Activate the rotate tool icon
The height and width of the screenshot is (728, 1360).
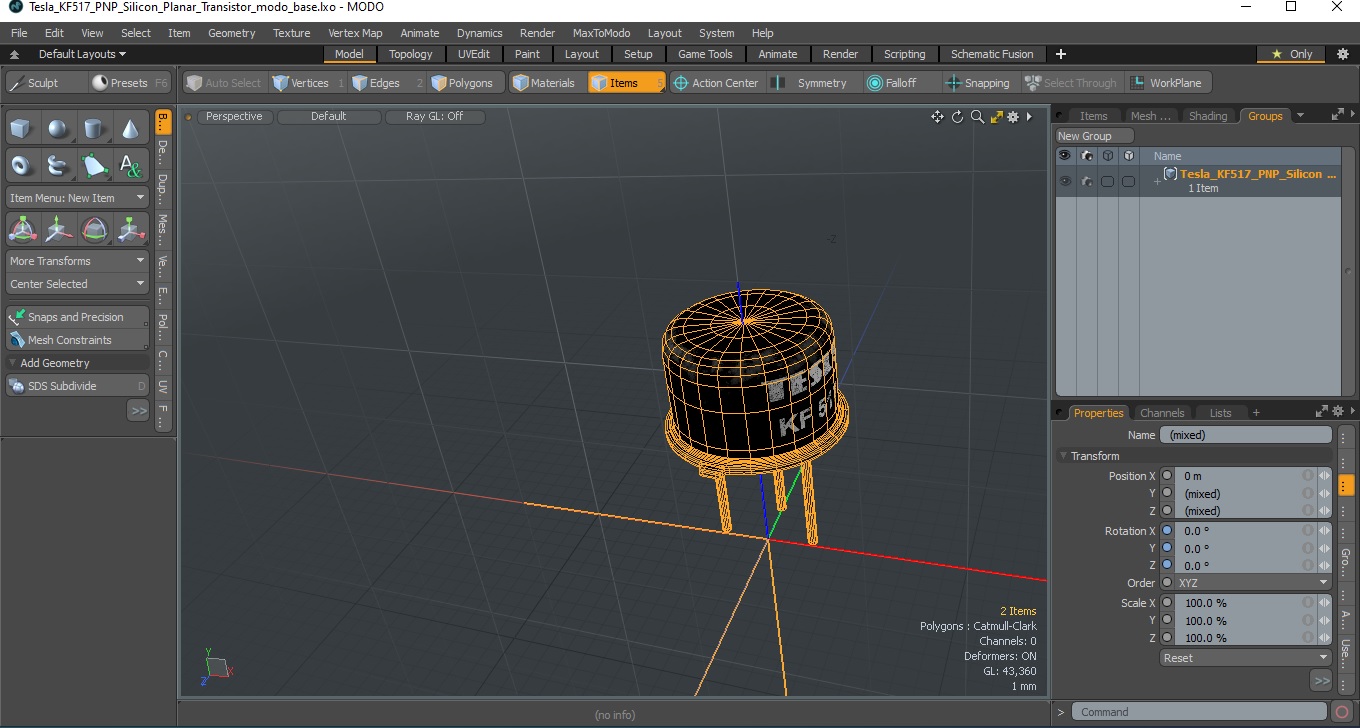click(x=94, y=229)
